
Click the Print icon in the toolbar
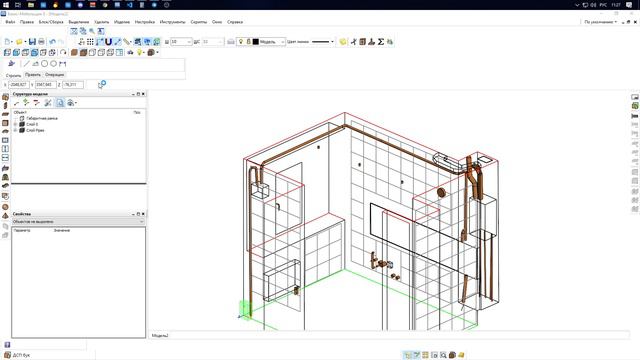41,42
